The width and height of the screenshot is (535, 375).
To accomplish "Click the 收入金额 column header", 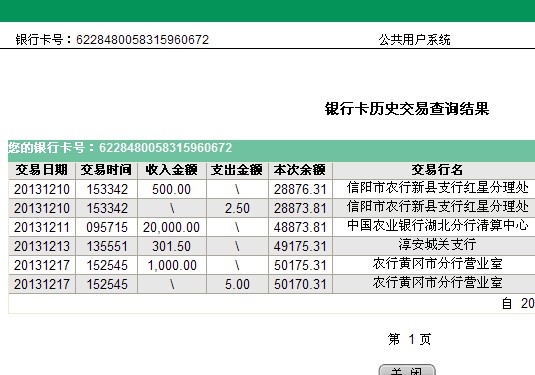I will tap(172, 170).
